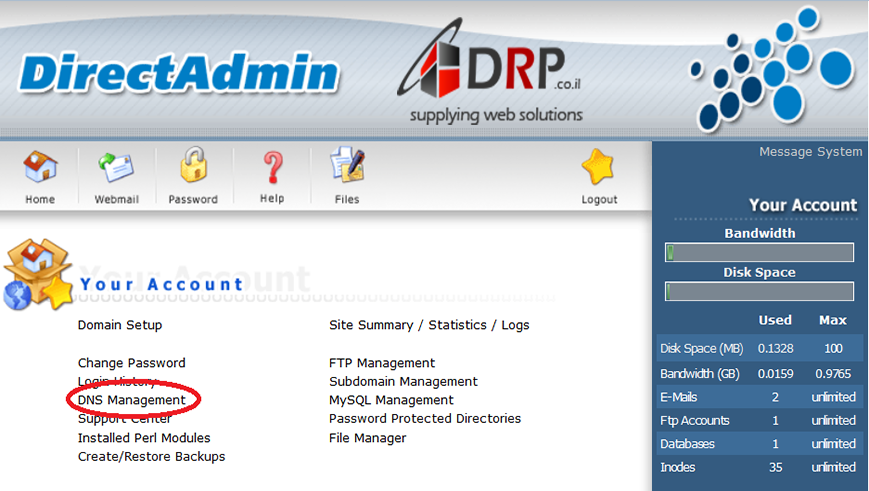Click the Bandwidth usage bar
The image size is (869, 491).
click(759, 252)
